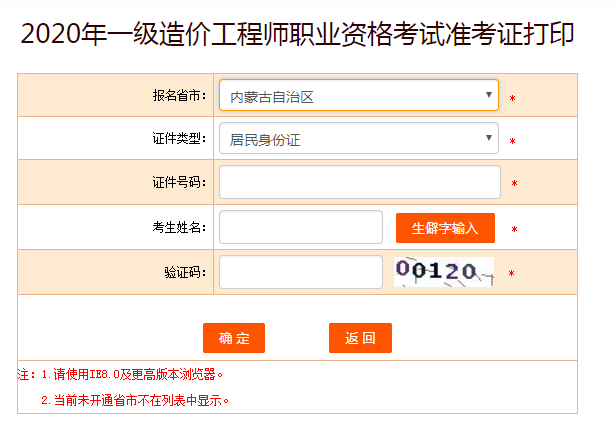Click the note about 未开通省市
Viewport: 616px width, 436px height.
pyautogui.click(x=135, y=400)
